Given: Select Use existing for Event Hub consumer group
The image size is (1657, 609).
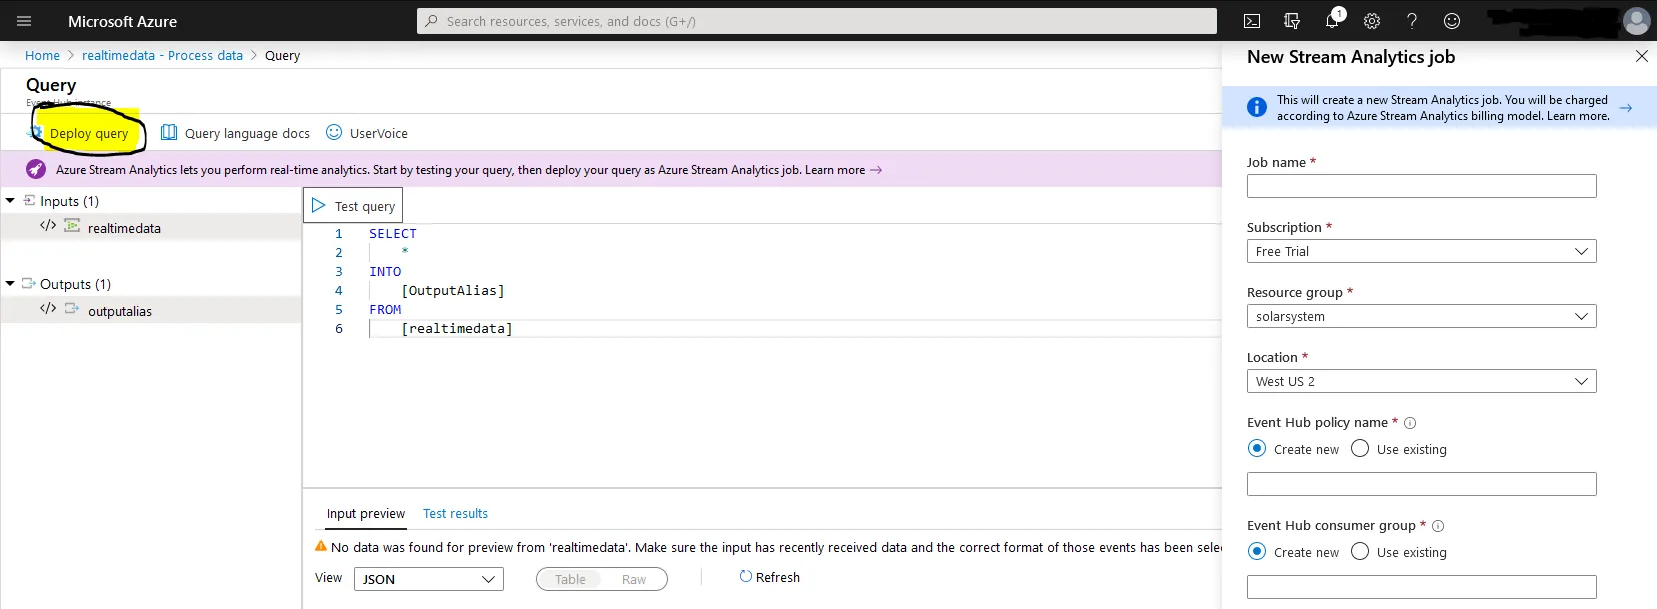Looking at the screenshot, I should pyautogui.click(x=1360, y=552).
